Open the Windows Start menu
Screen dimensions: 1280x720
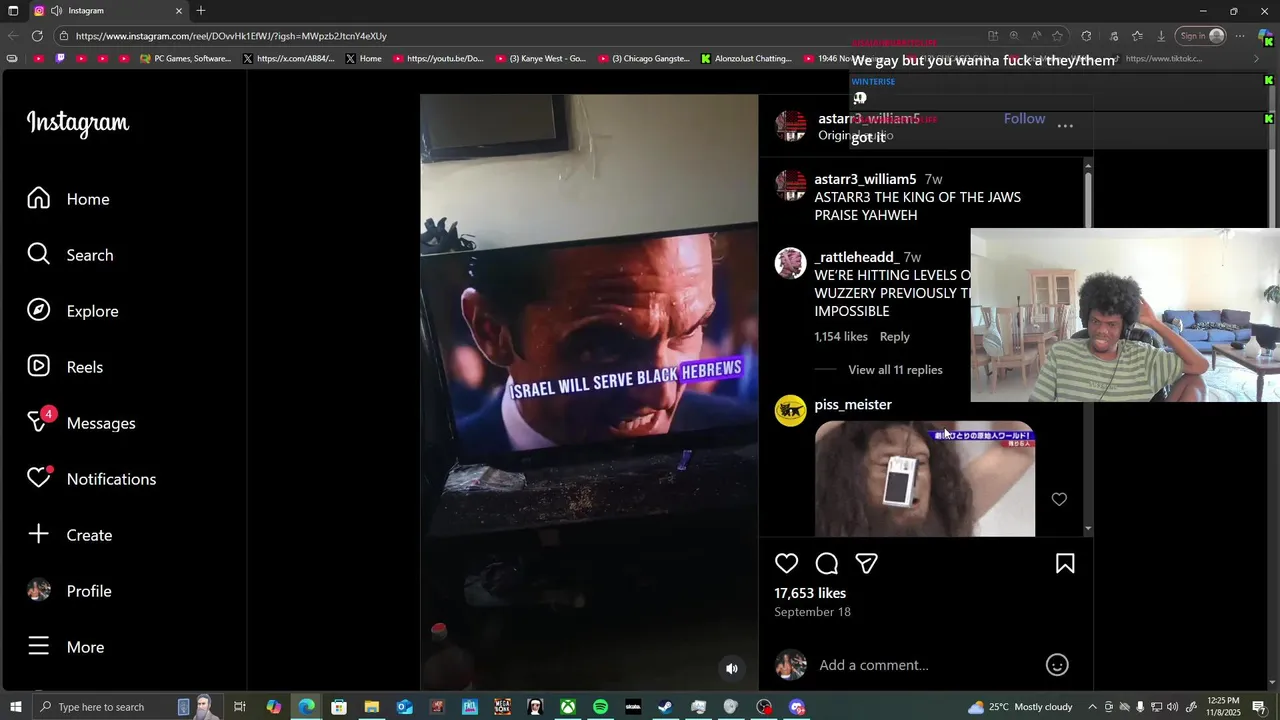15,707
